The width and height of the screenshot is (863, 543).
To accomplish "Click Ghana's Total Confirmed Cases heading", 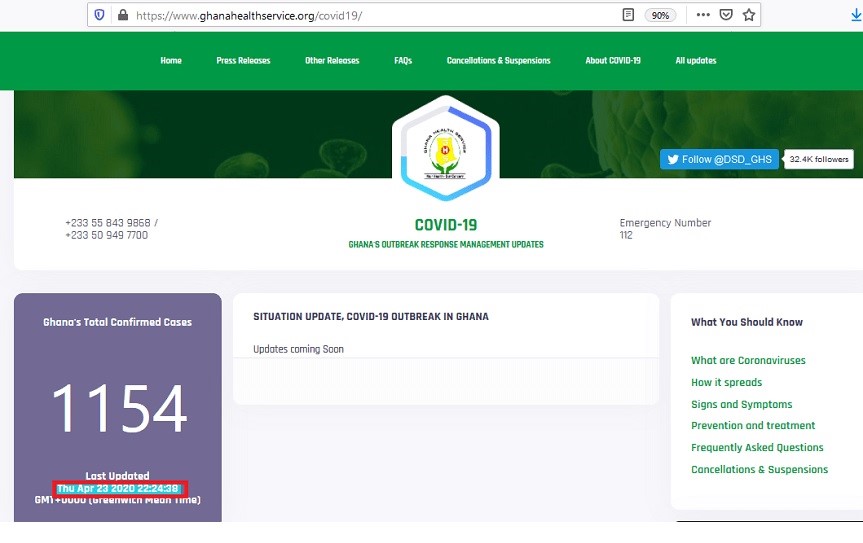I will pyautogui.click(x=117, y=322).
